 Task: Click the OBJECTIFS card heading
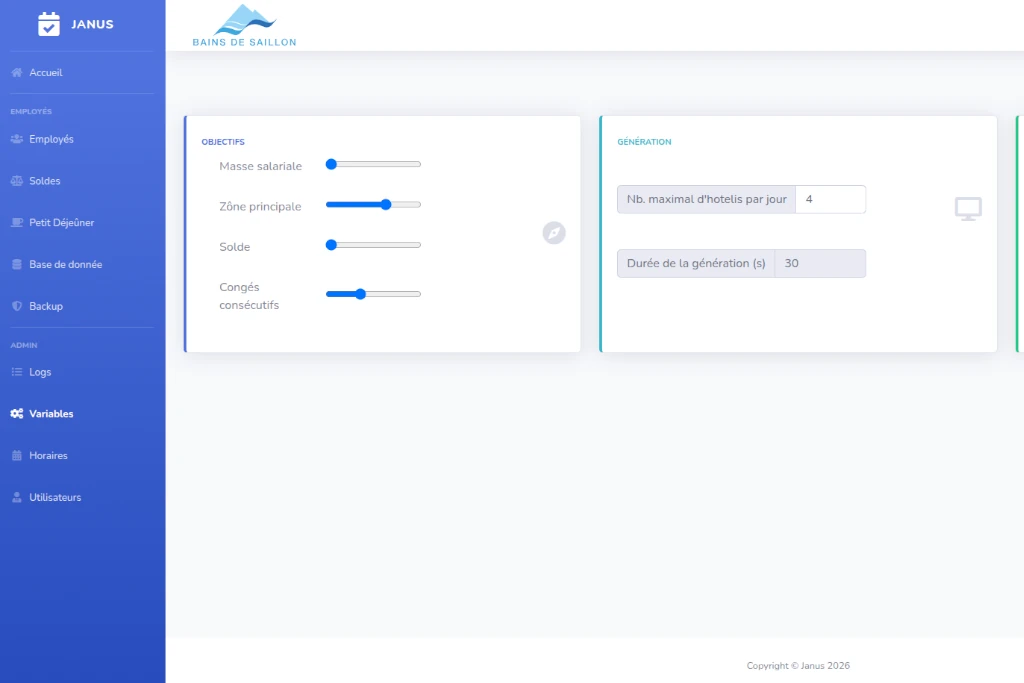(223, 142)
